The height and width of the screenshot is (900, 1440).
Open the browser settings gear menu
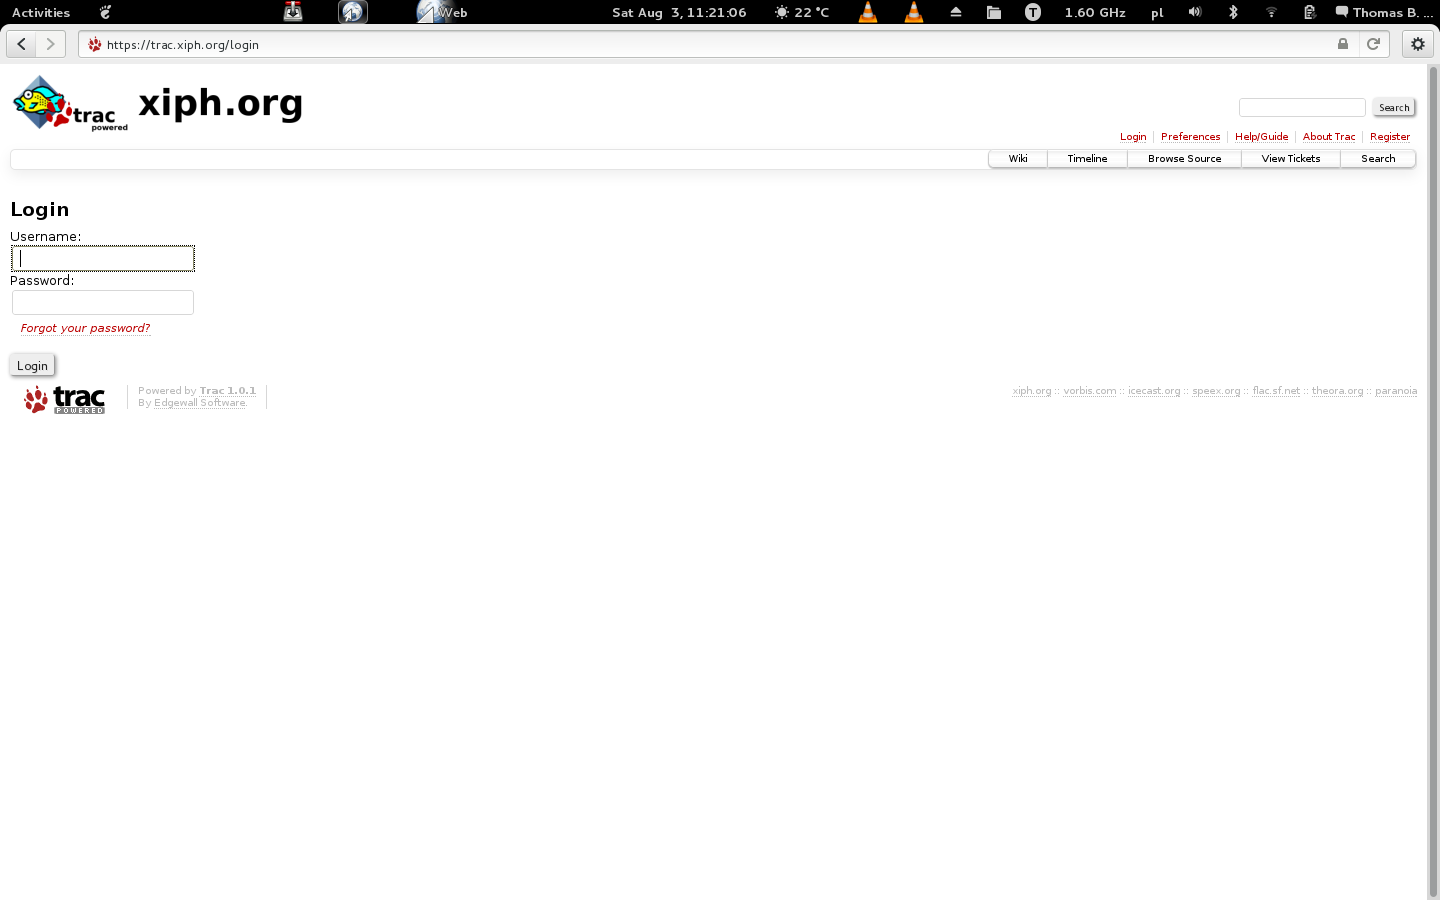tap(1417, 44)
